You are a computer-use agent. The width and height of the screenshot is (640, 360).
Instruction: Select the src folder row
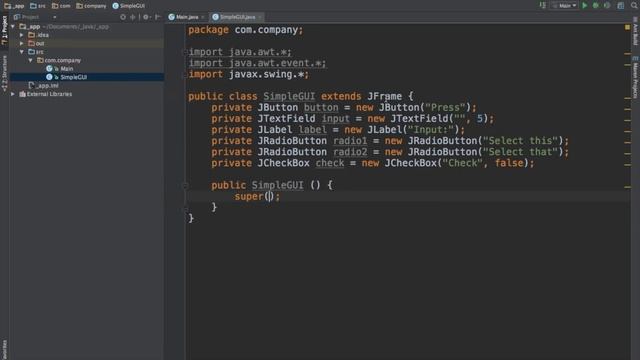[x=87, y=52]
